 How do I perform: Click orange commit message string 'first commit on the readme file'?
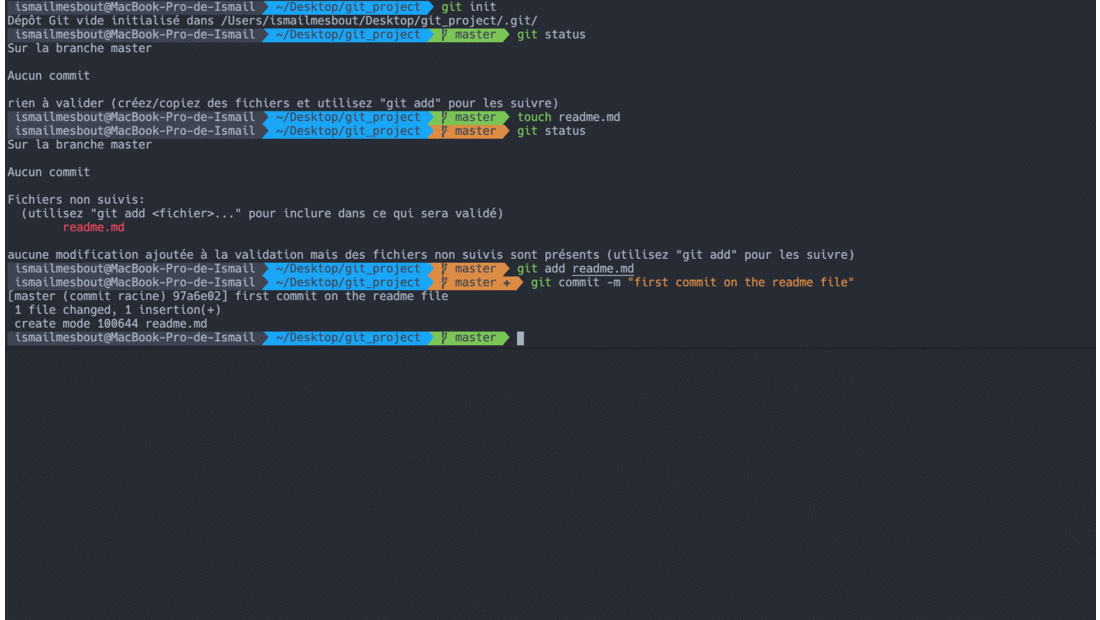click(740, 282)
